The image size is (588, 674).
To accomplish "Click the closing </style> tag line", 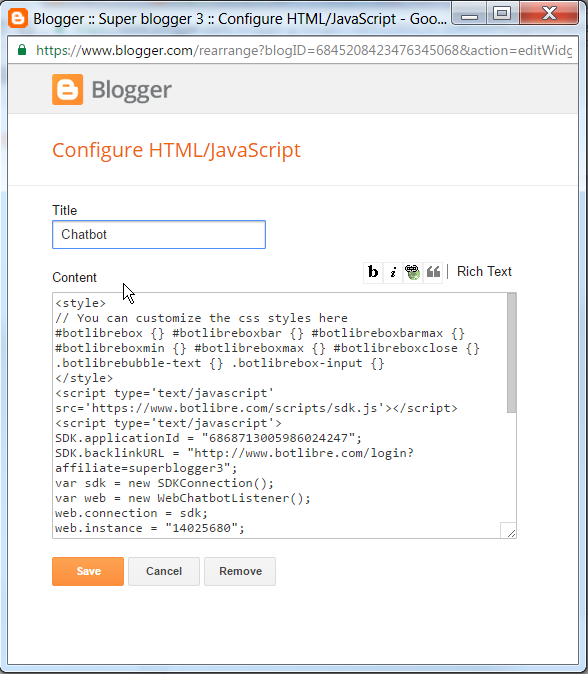I will tap(84, 378).
